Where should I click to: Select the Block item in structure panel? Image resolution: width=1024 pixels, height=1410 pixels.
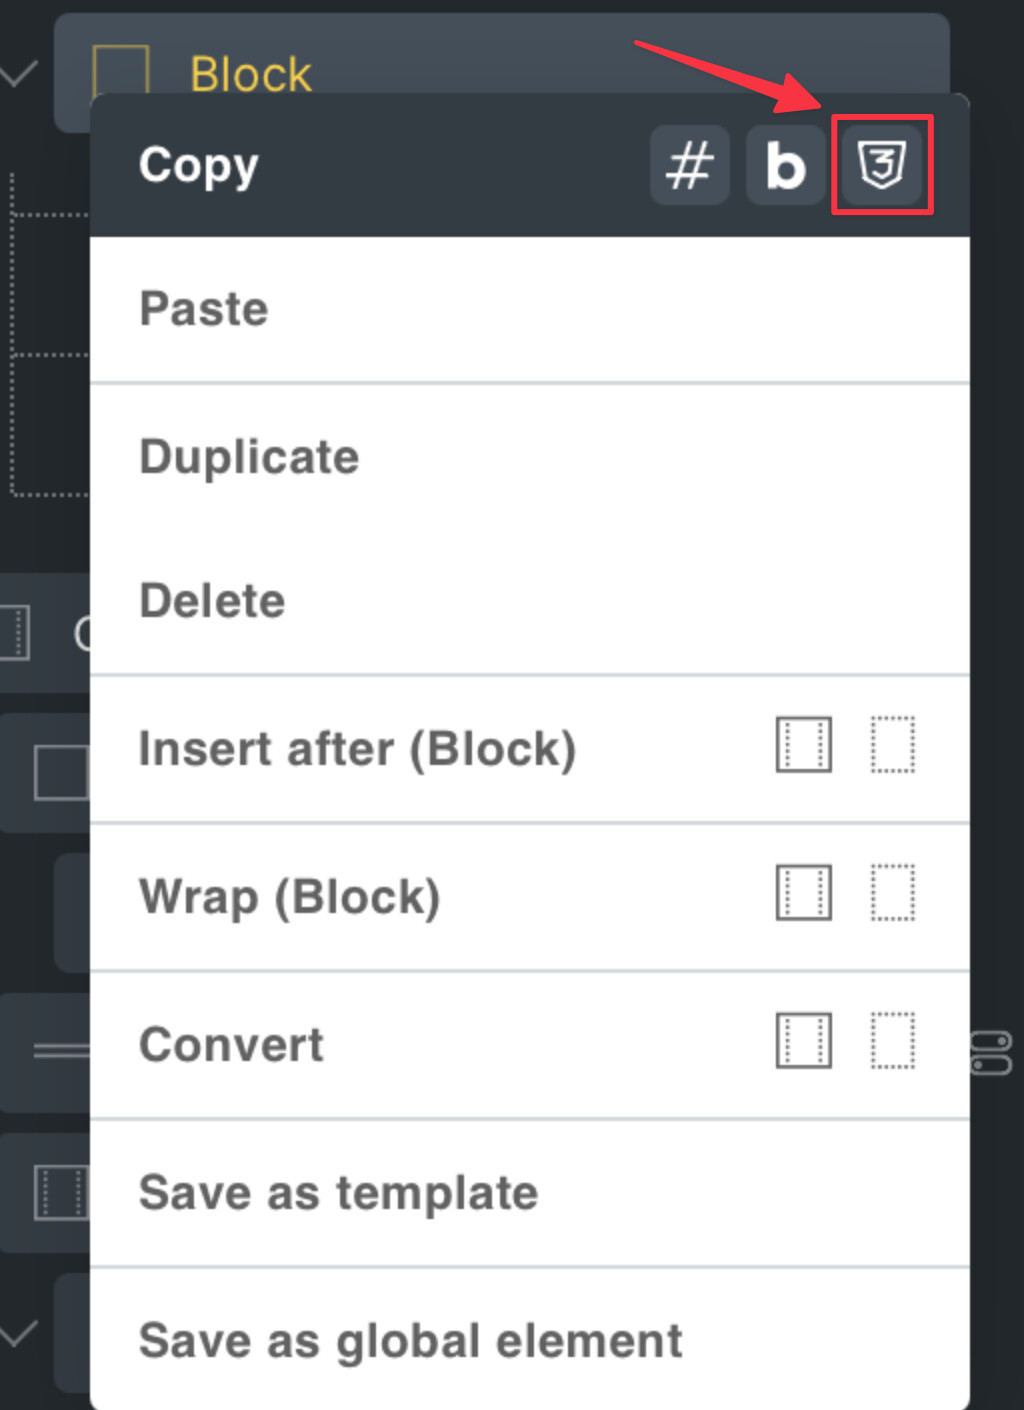(251, 73)
